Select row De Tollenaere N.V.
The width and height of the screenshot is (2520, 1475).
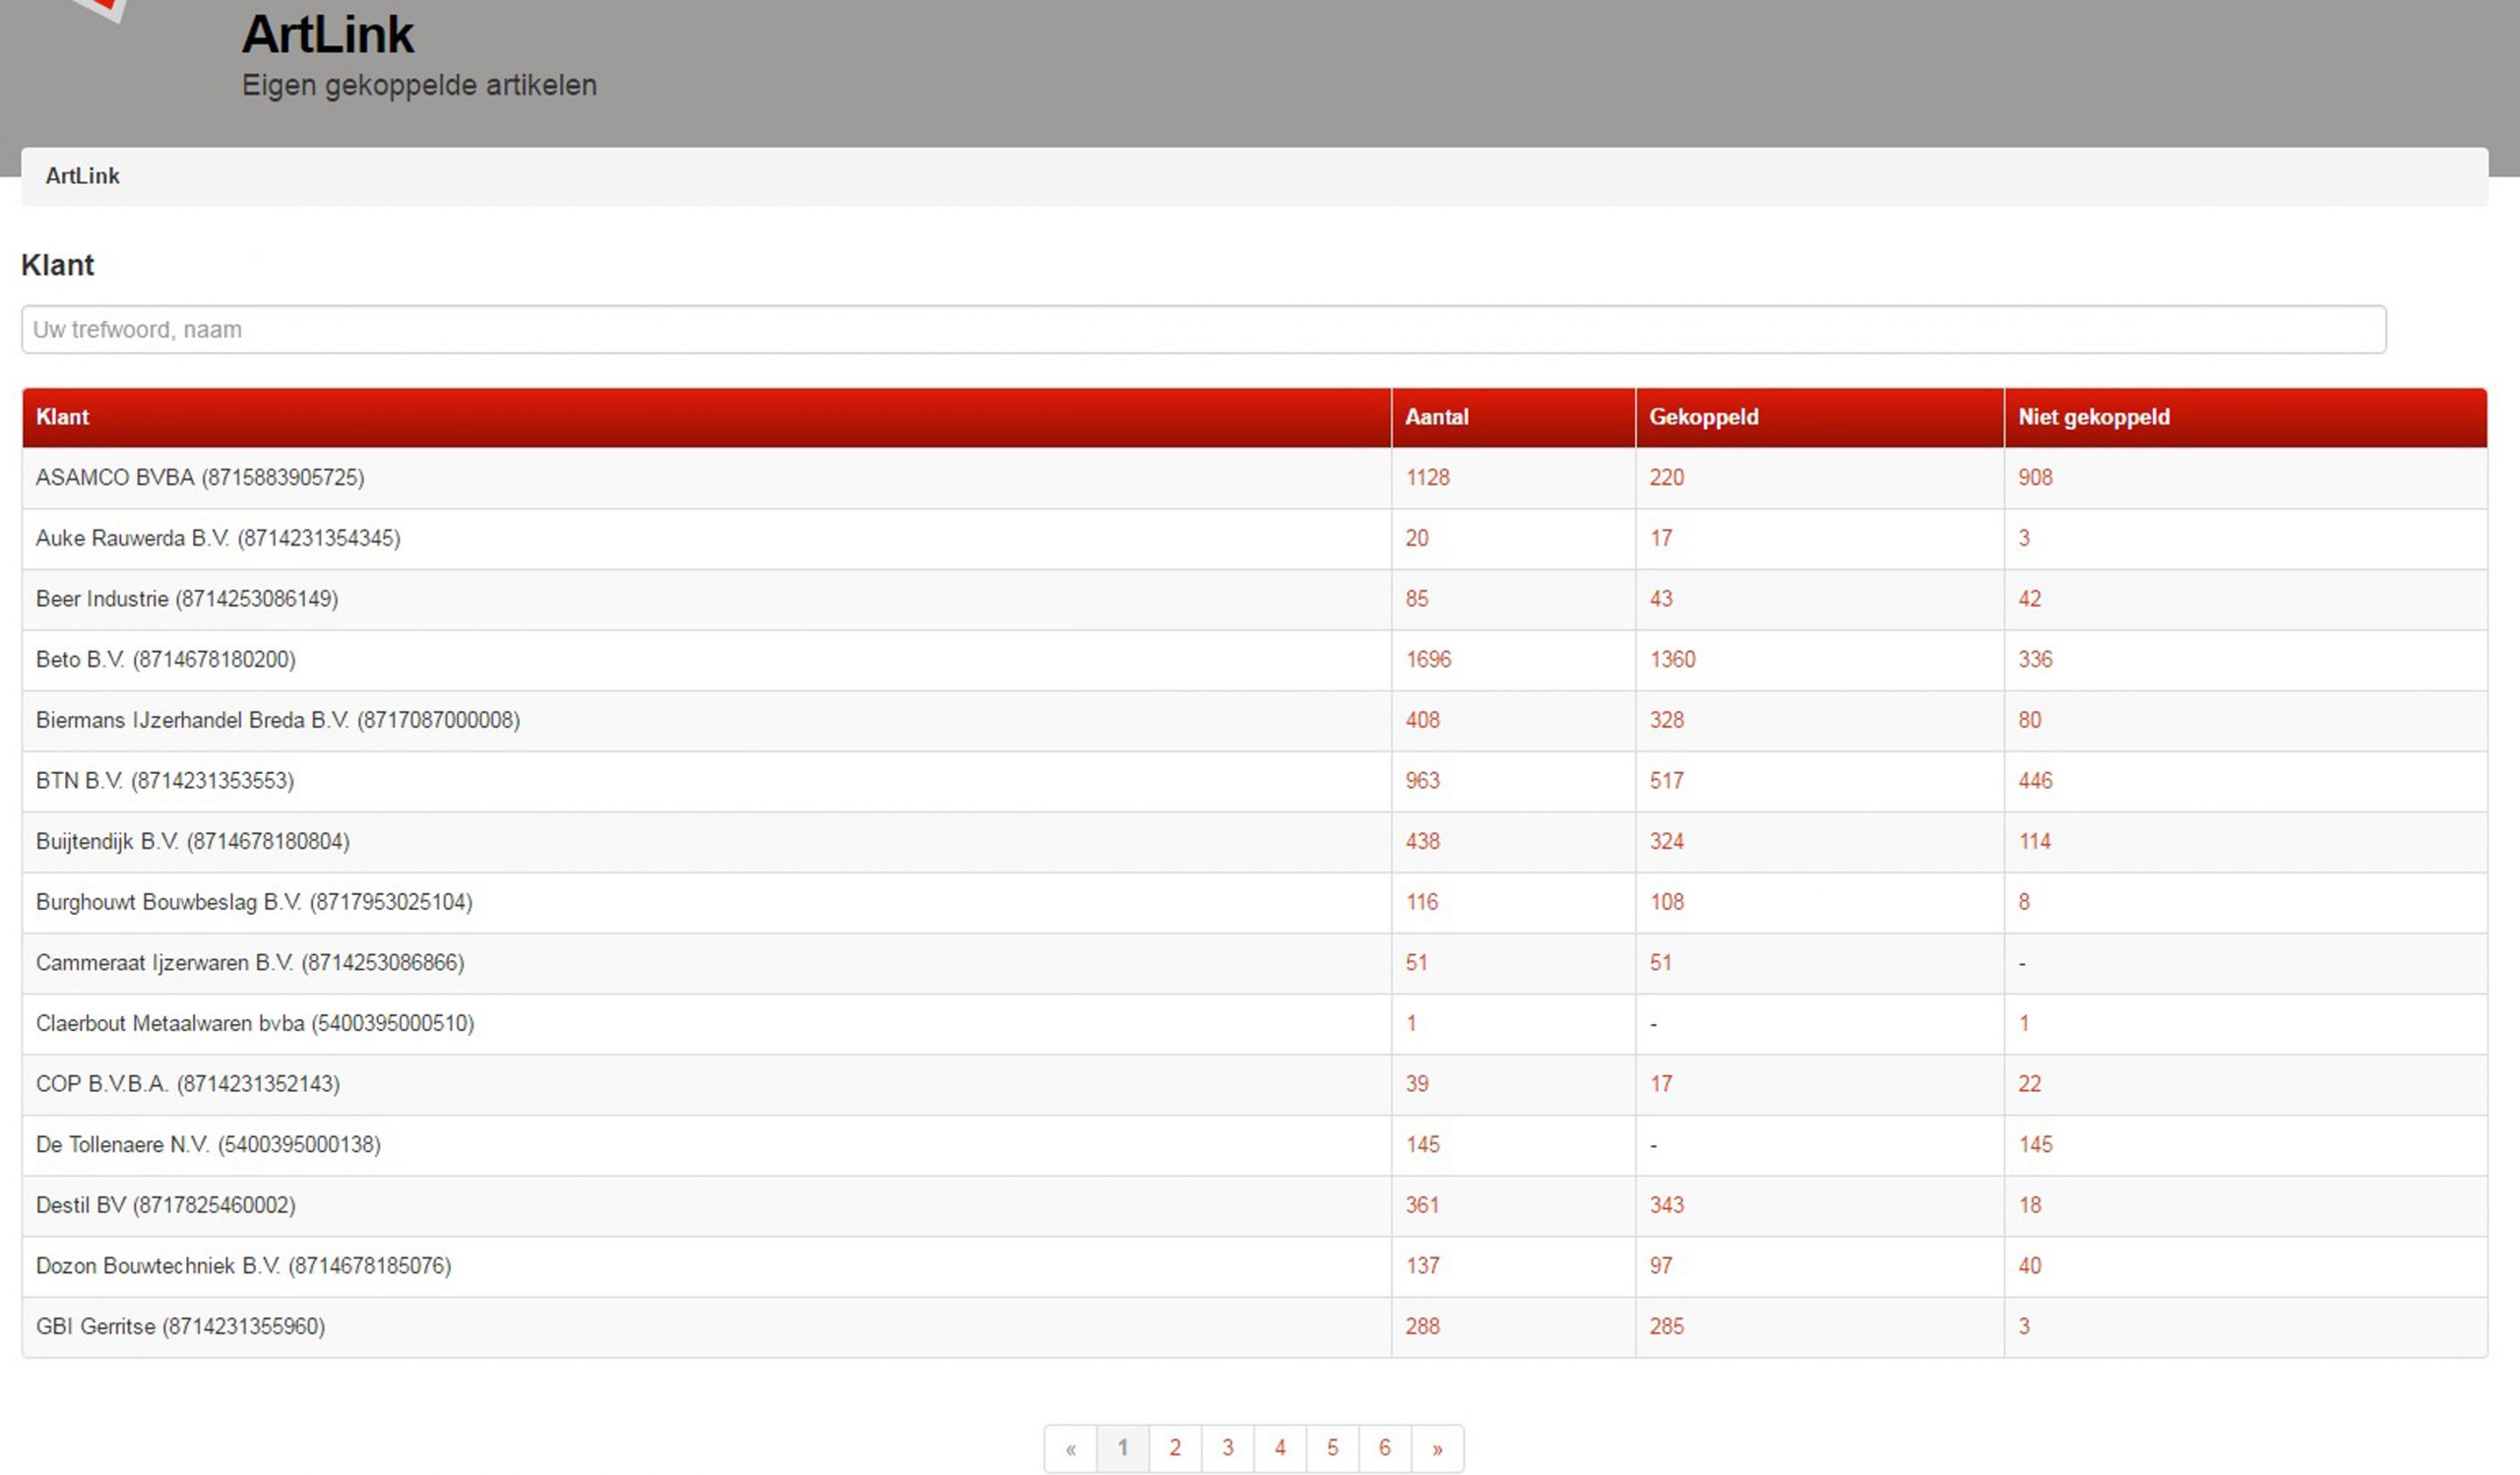(1254, 1145)
